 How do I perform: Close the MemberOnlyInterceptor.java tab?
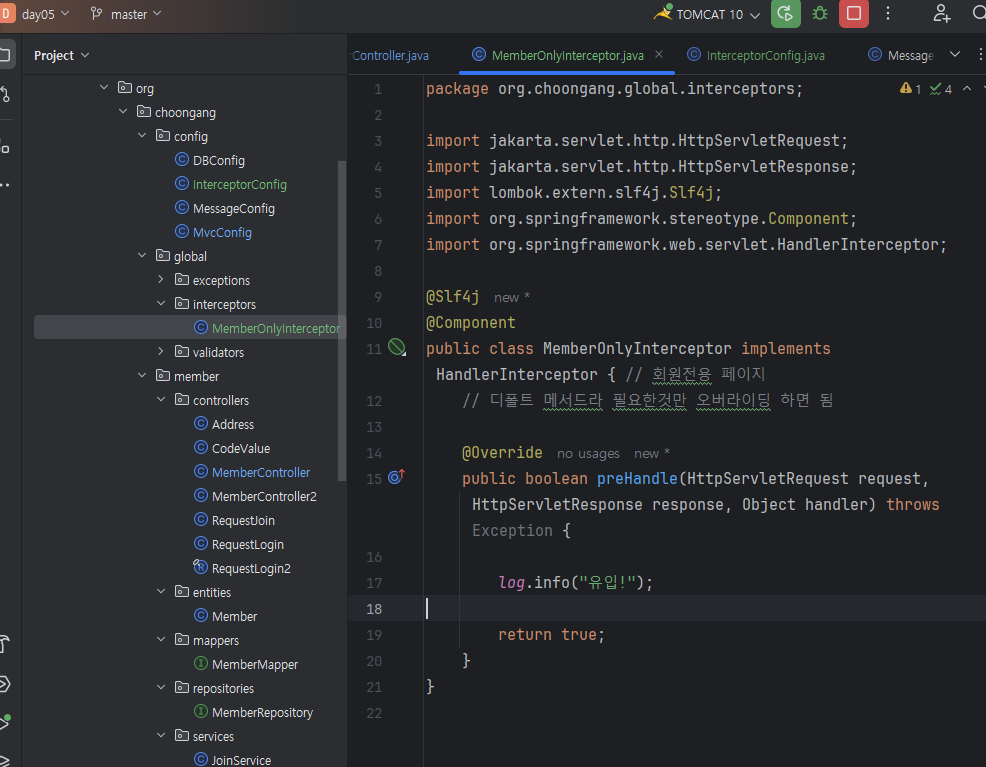658,55
